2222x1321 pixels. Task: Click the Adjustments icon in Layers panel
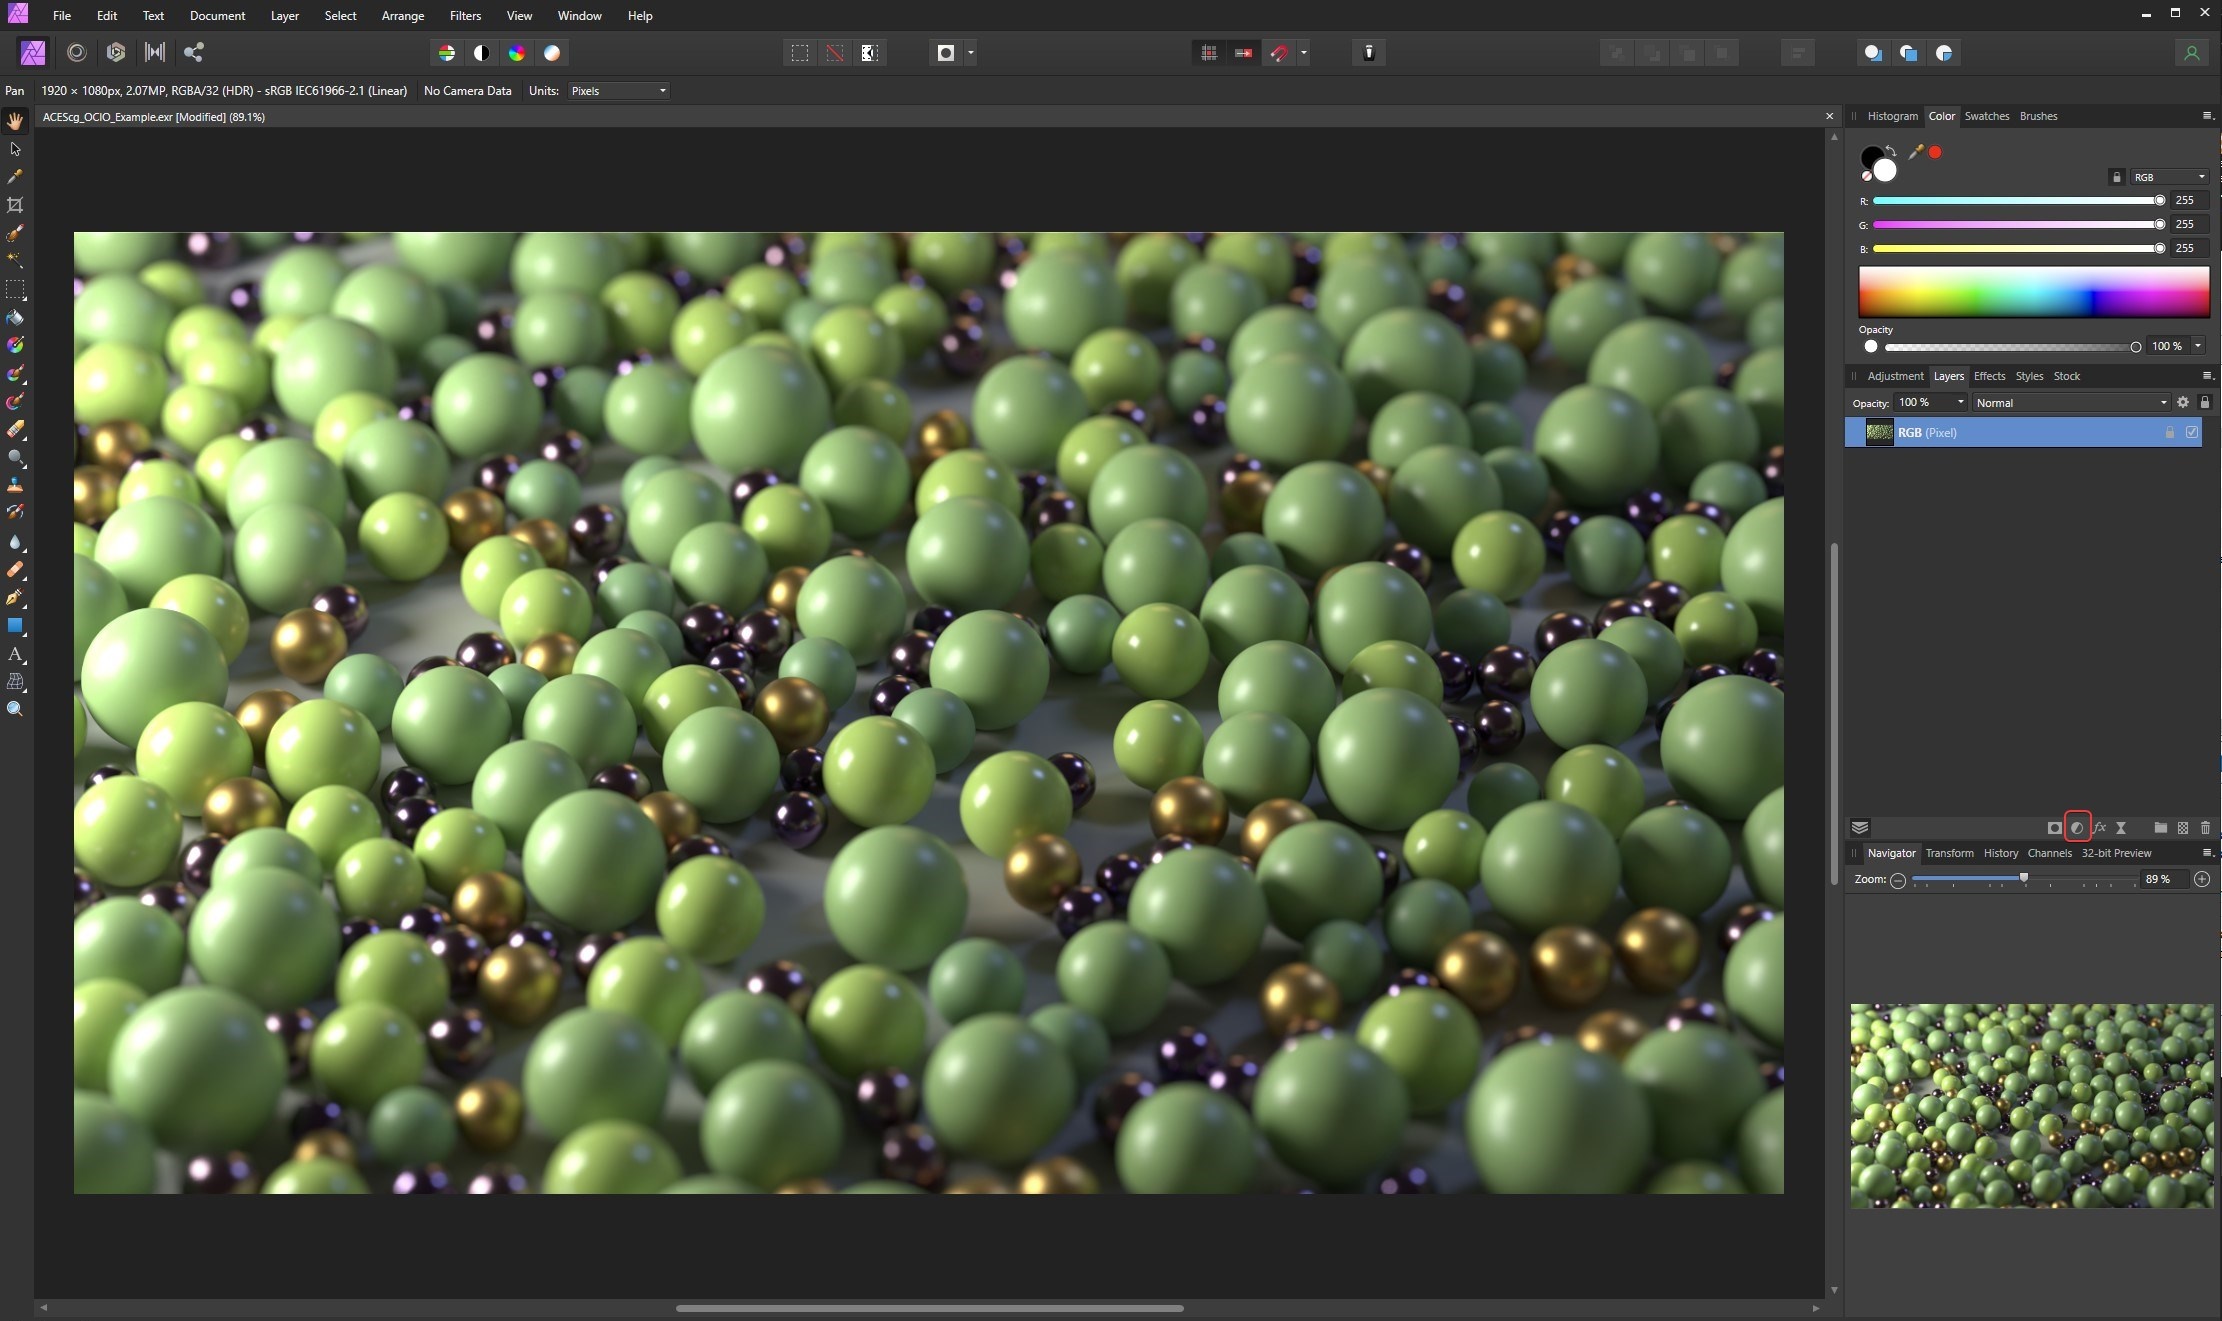tap(2077, 828)
